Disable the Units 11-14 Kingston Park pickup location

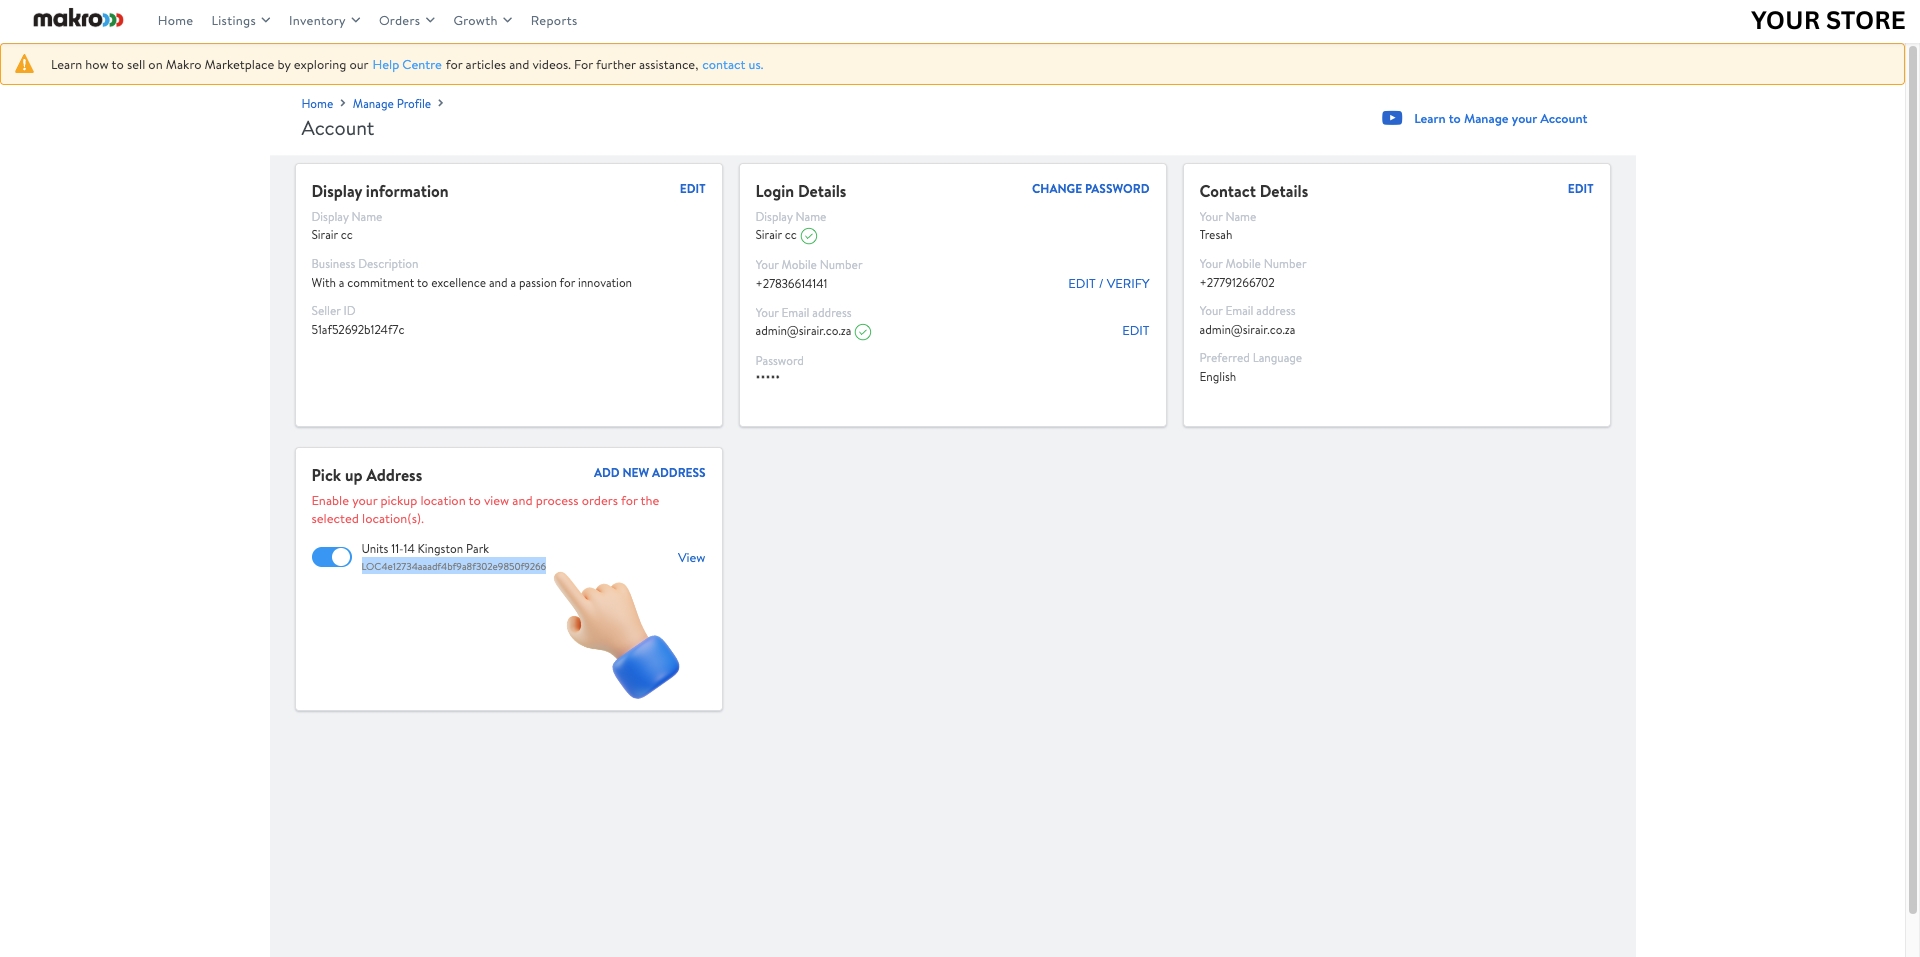pos(331,557)
